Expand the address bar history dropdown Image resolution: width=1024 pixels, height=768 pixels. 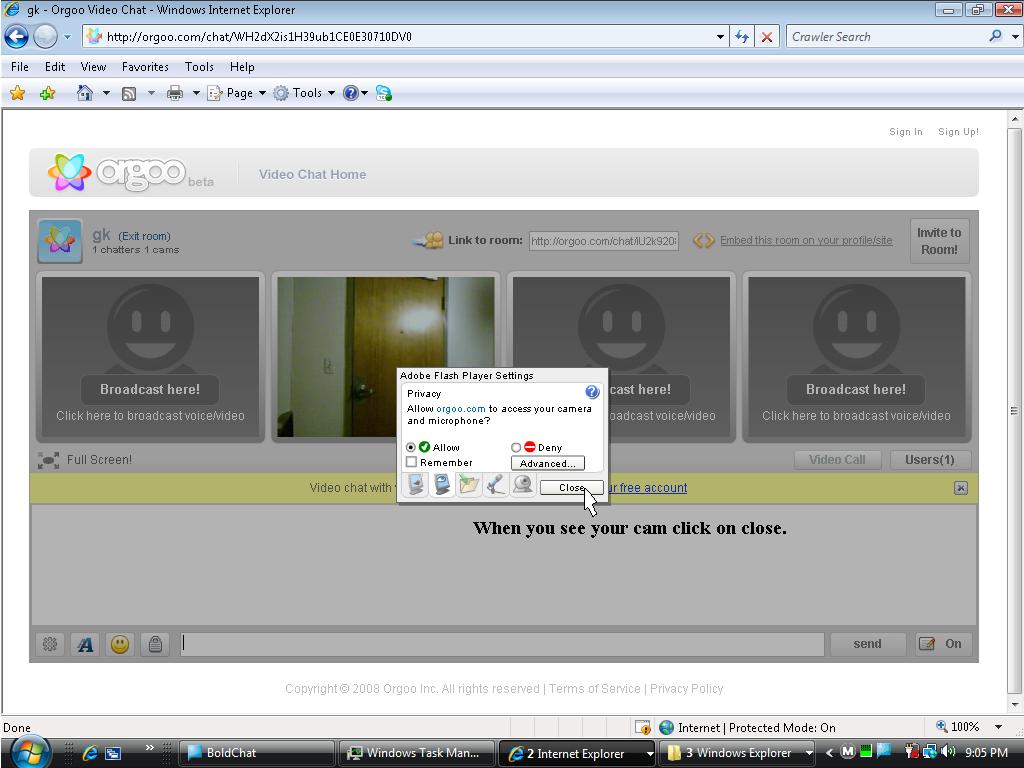720,37
